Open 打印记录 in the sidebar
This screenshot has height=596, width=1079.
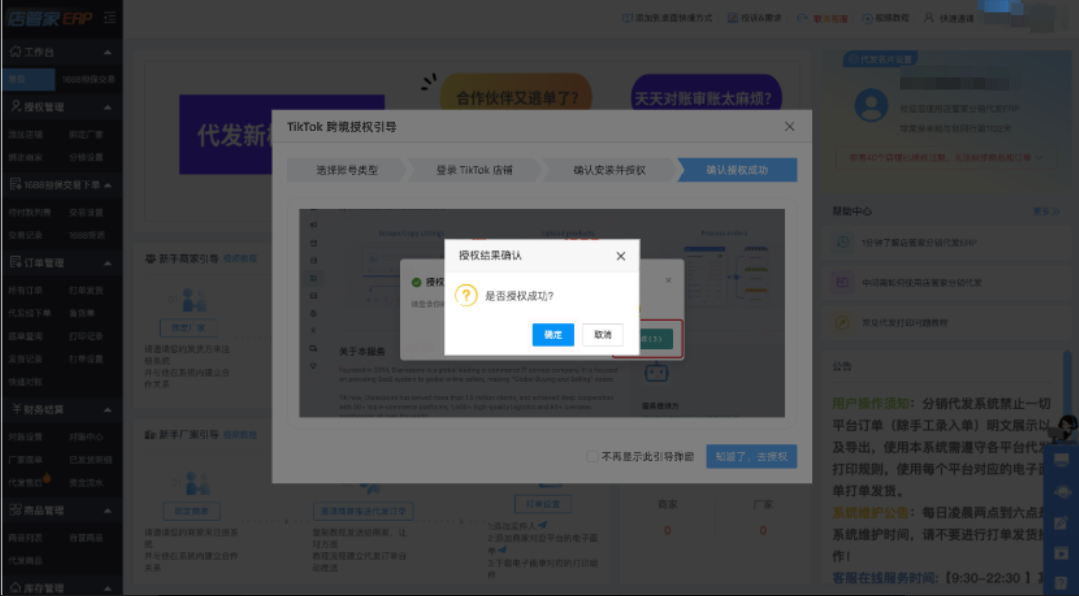[86, 337]
